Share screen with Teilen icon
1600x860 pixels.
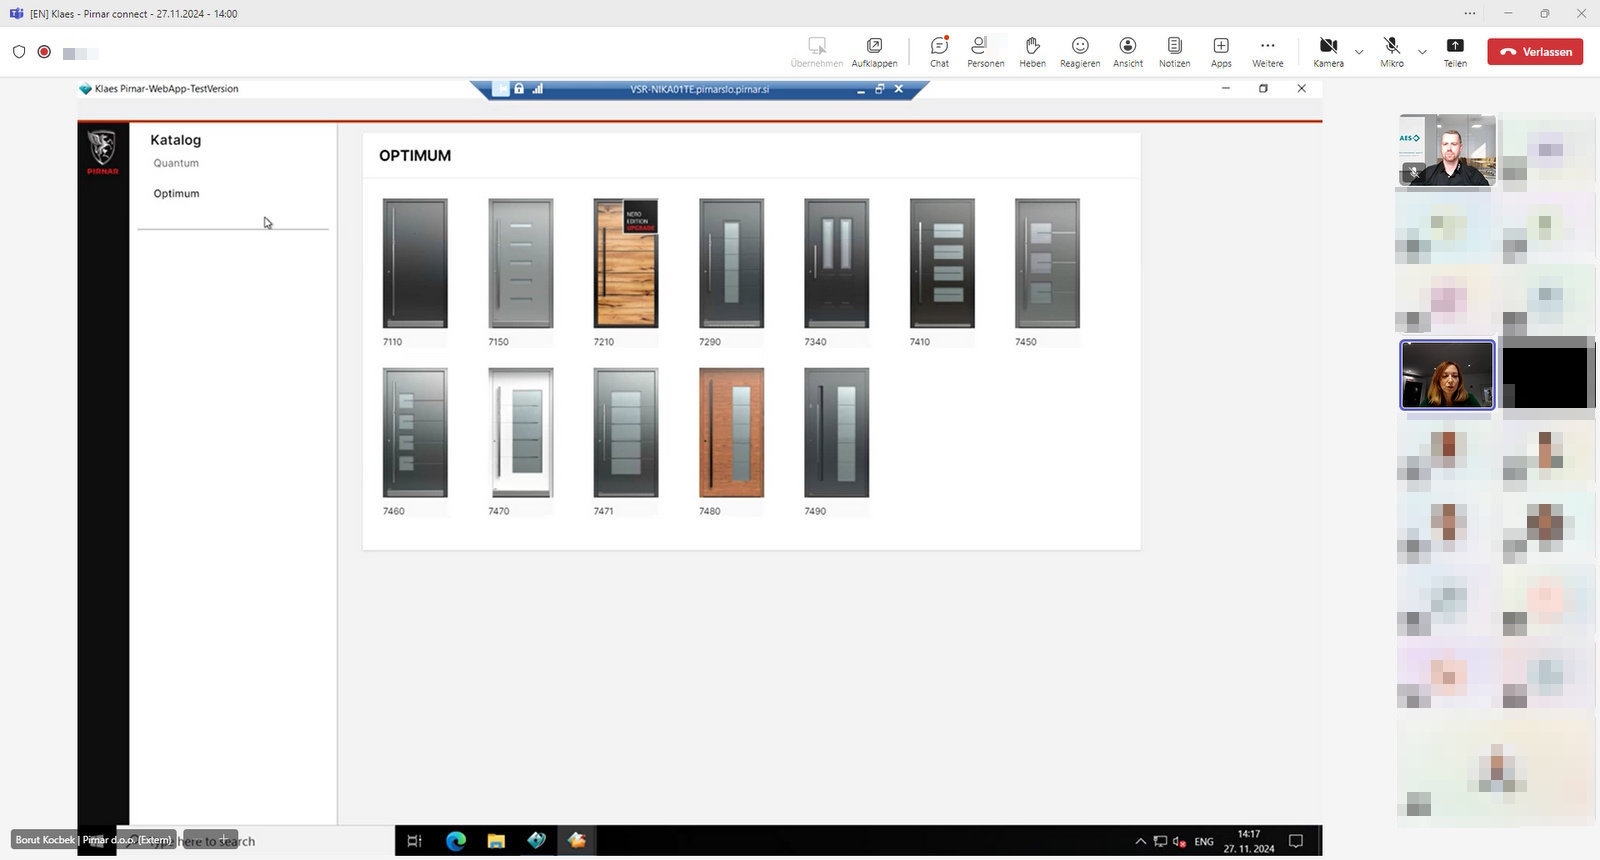point(1455,51)
